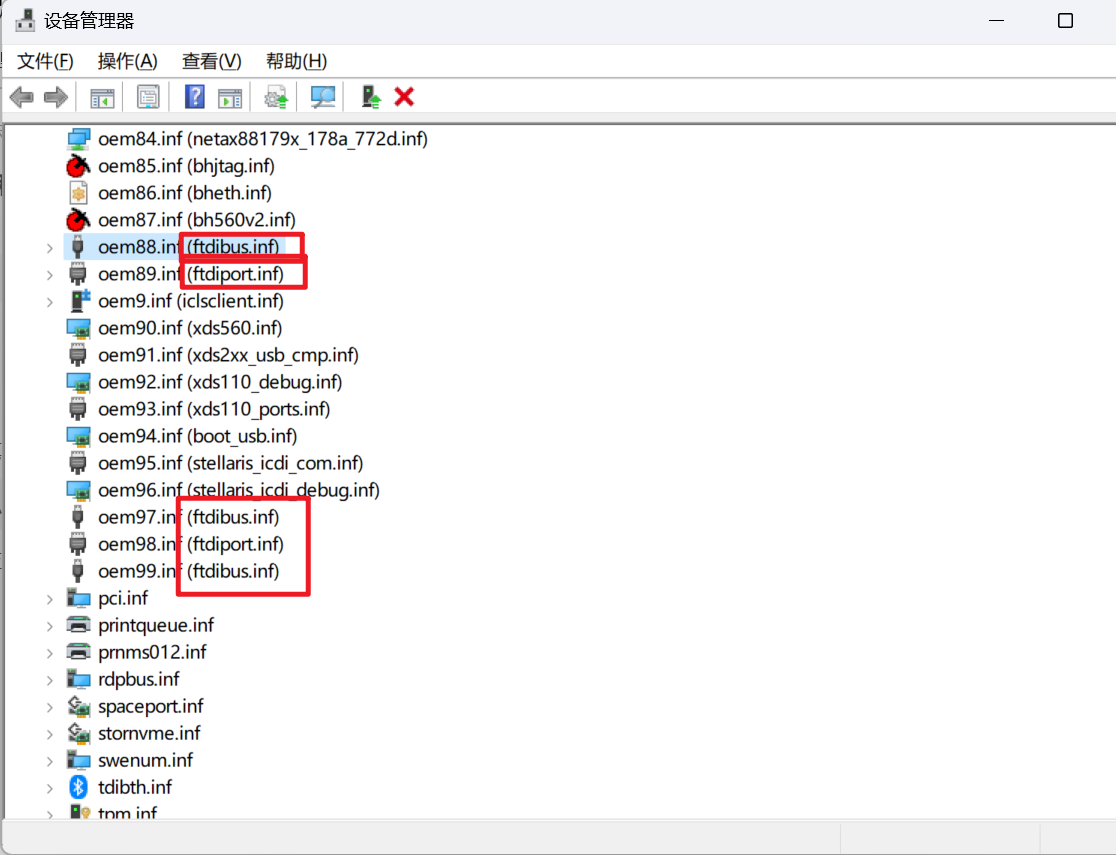Expand the spaceport.inf node
The height and width of the screenshot is (855, 1116).
pos(50,708)
